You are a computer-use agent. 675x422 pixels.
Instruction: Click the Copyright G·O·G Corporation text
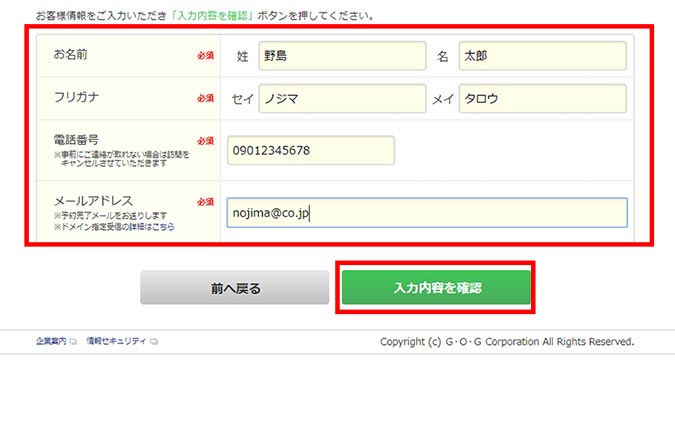click(507, 341)
